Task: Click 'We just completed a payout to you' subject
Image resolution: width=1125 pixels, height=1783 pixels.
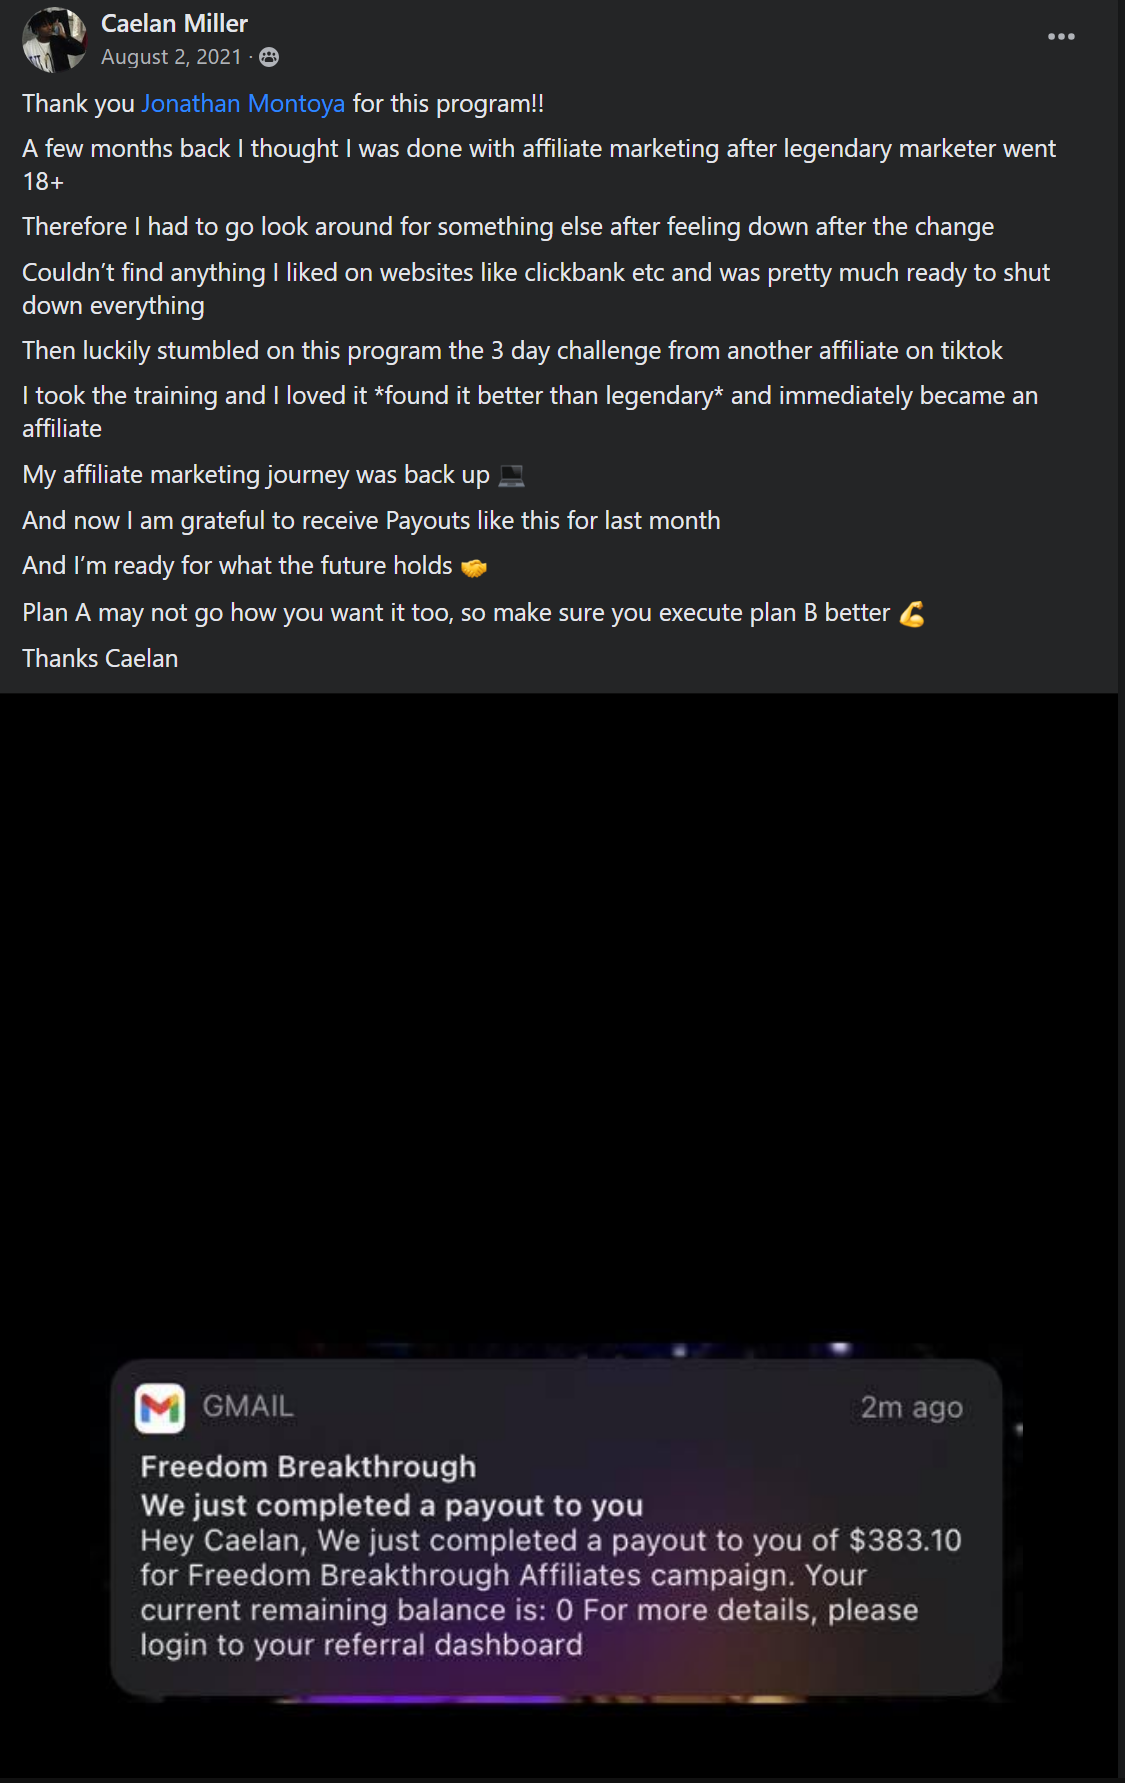Action: coord(391,1505)
